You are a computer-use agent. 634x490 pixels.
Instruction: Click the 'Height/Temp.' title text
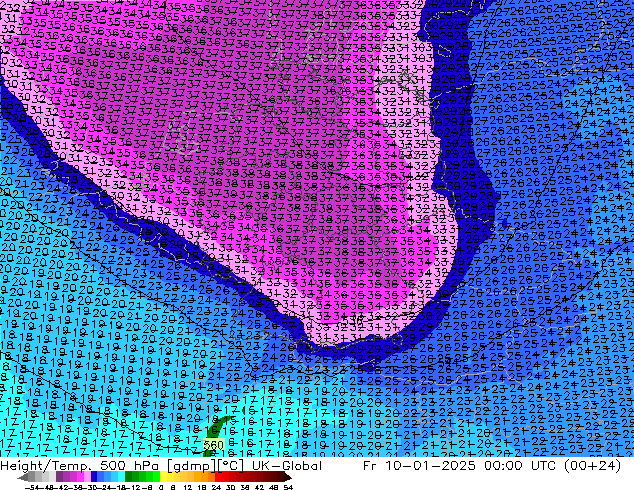coord(48,466)
